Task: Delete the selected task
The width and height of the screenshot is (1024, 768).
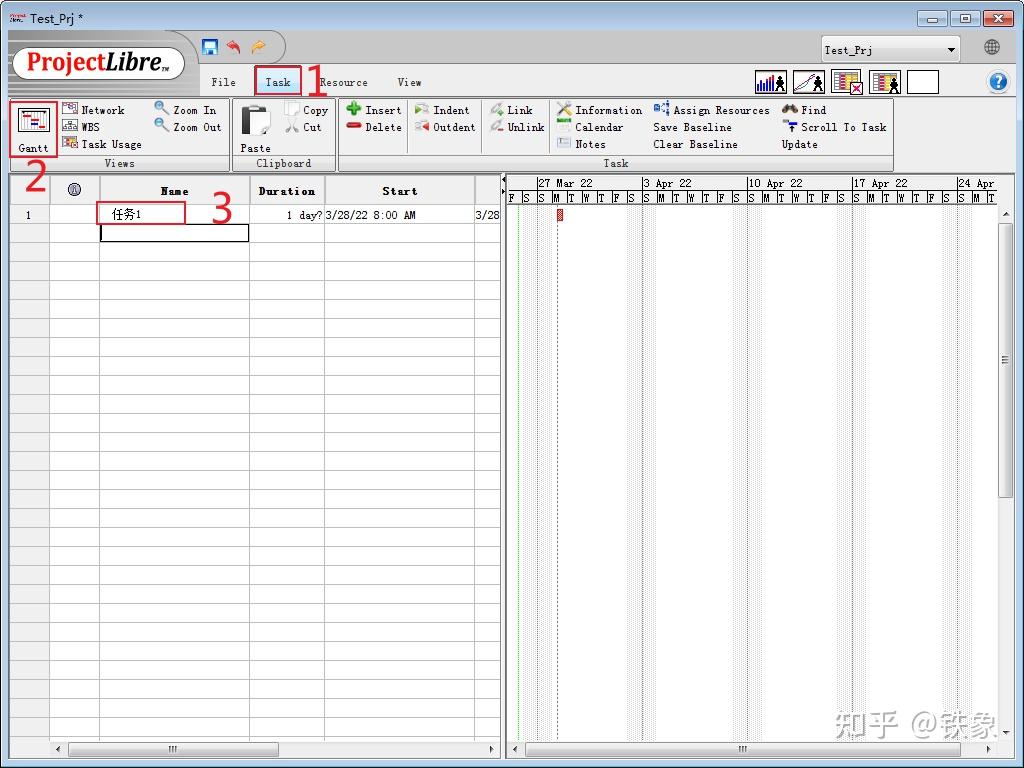Action: (374, 127)
